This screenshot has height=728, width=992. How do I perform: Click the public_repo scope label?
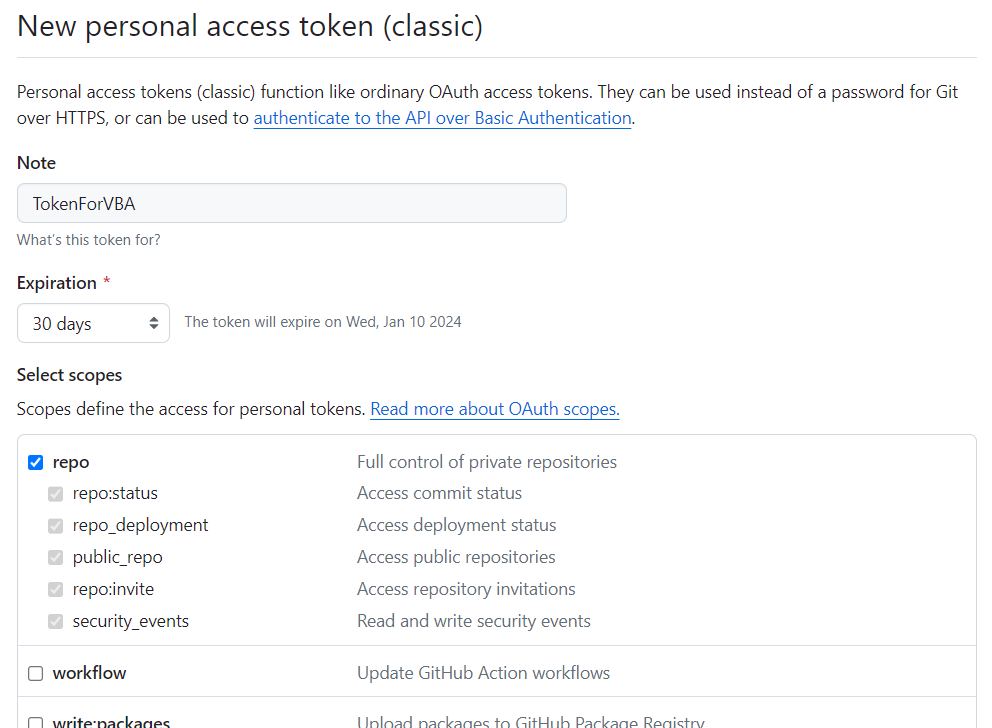(117, 557)
